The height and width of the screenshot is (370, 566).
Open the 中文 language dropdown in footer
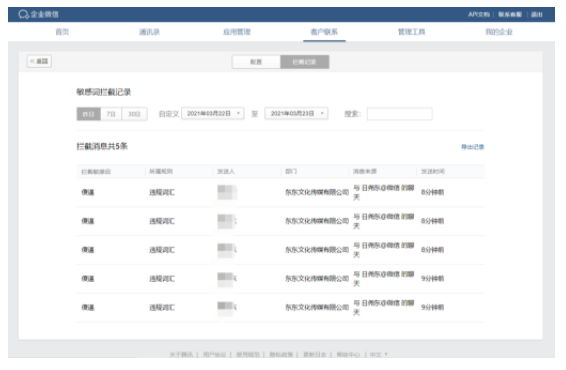tap(378, 354)
